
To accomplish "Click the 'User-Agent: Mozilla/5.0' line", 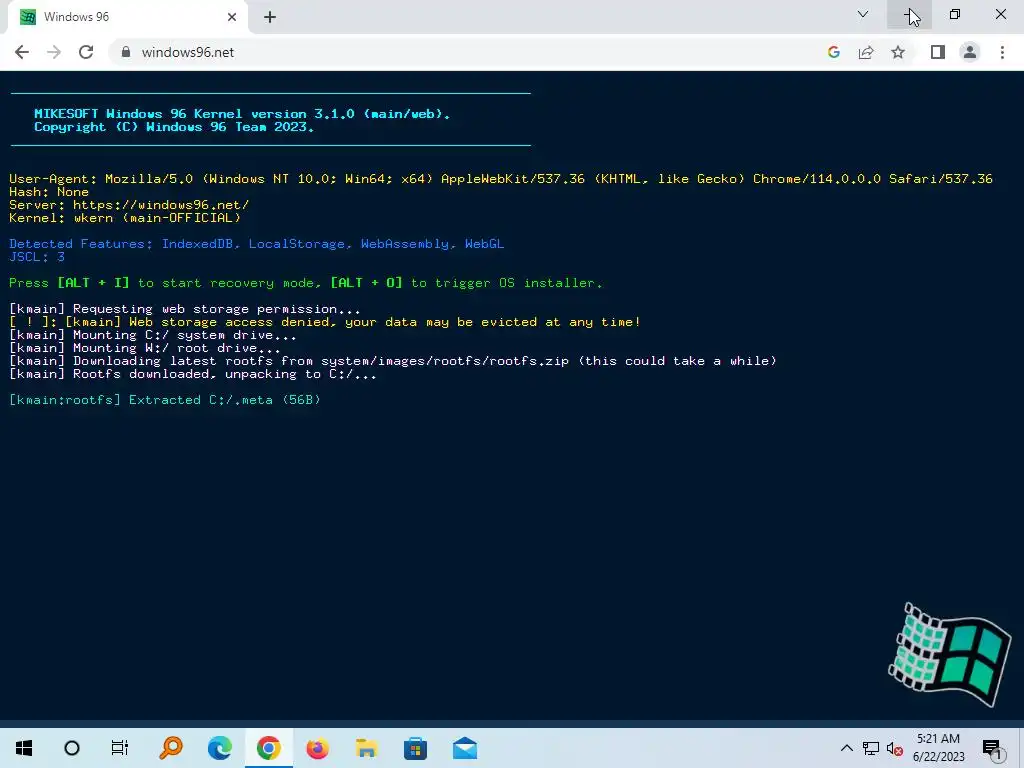I will (501, 178).
